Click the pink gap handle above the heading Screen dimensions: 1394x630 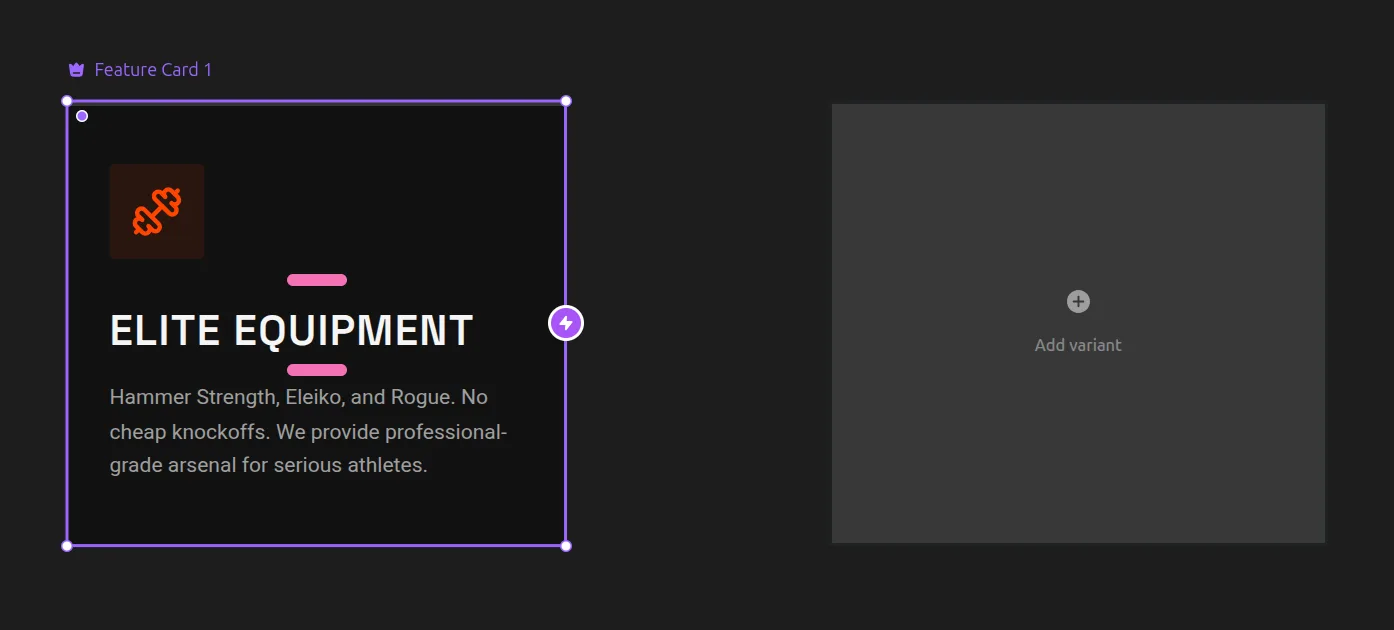pos(317,280)
